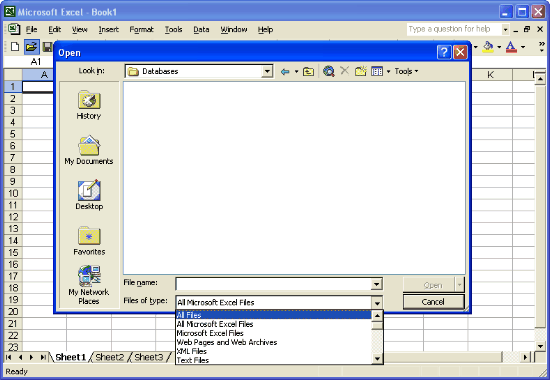Open the View menu
This screenshot has height=380, width=550.
pyautogui.click(x=80, y=29)
